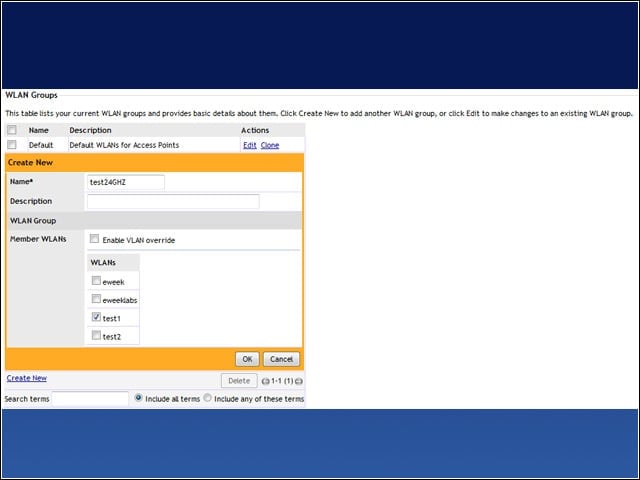The image size is (640, 480).
Task: Click into the Description text field
Action: [173, 201]
